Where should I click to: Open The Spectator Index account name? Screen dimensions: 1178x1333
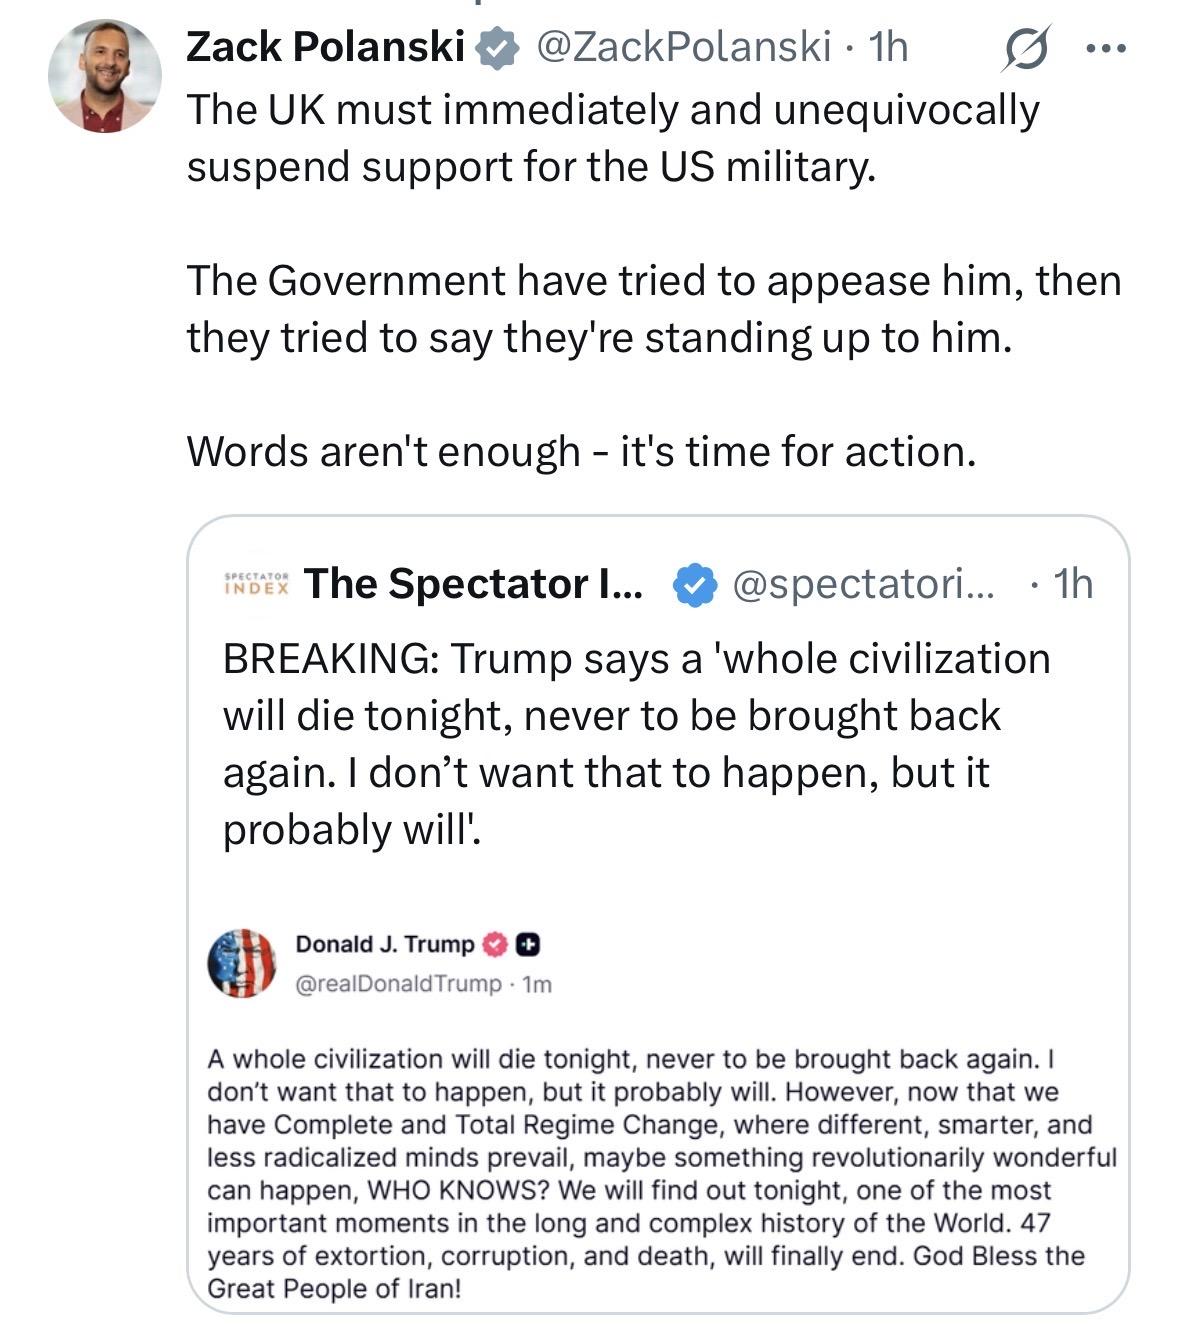point(474,583)
